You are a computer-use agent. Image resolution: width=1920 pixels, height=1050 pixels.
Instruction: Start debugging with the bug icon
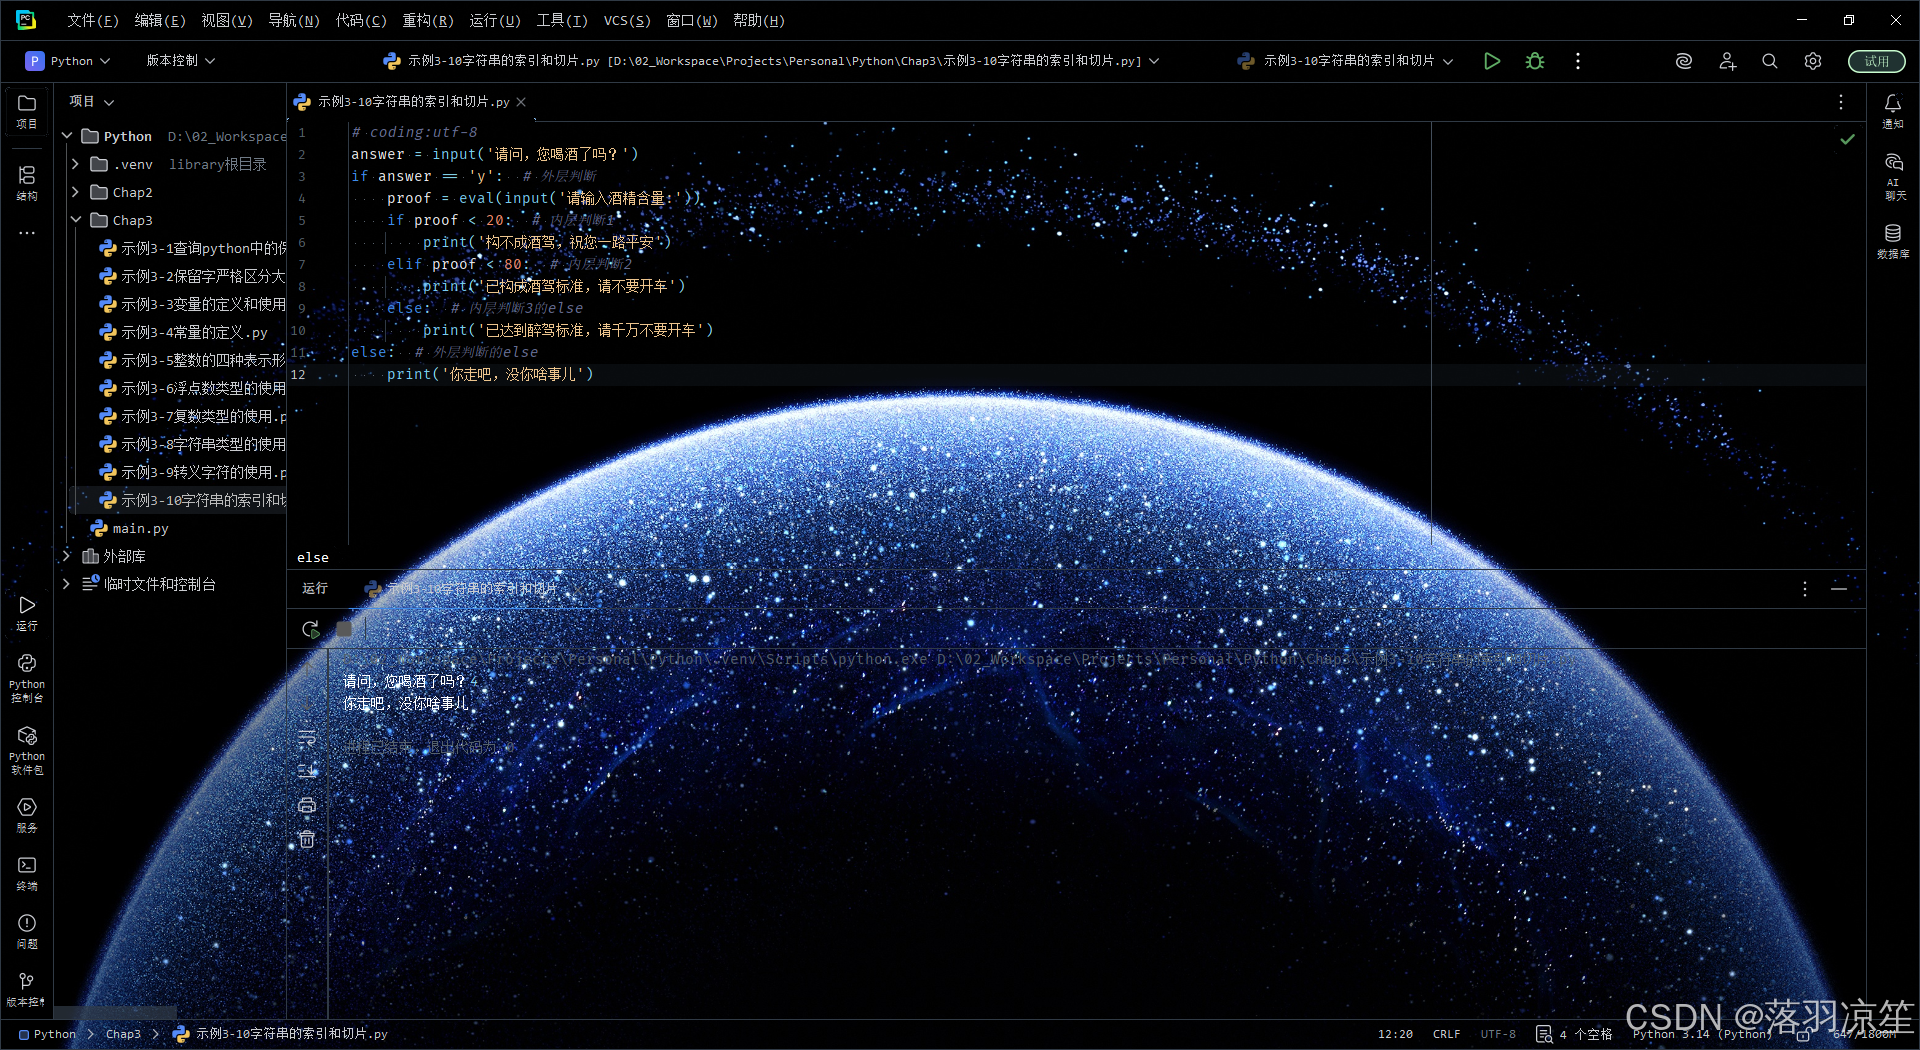click(1535, 61)
